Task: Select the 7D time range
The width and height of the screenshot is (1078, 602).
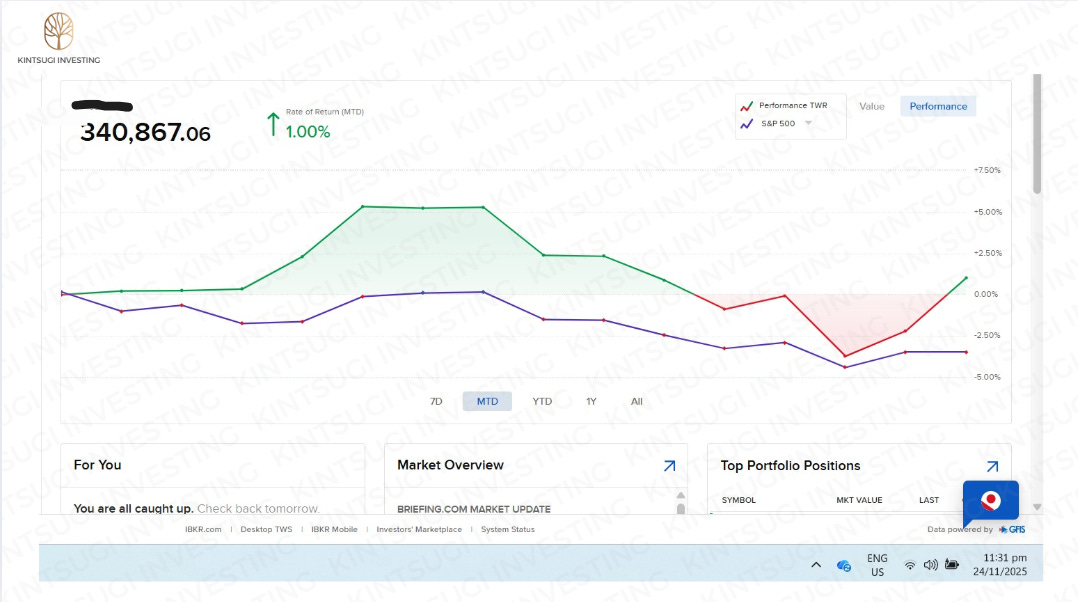Action: tap(436, 401)
